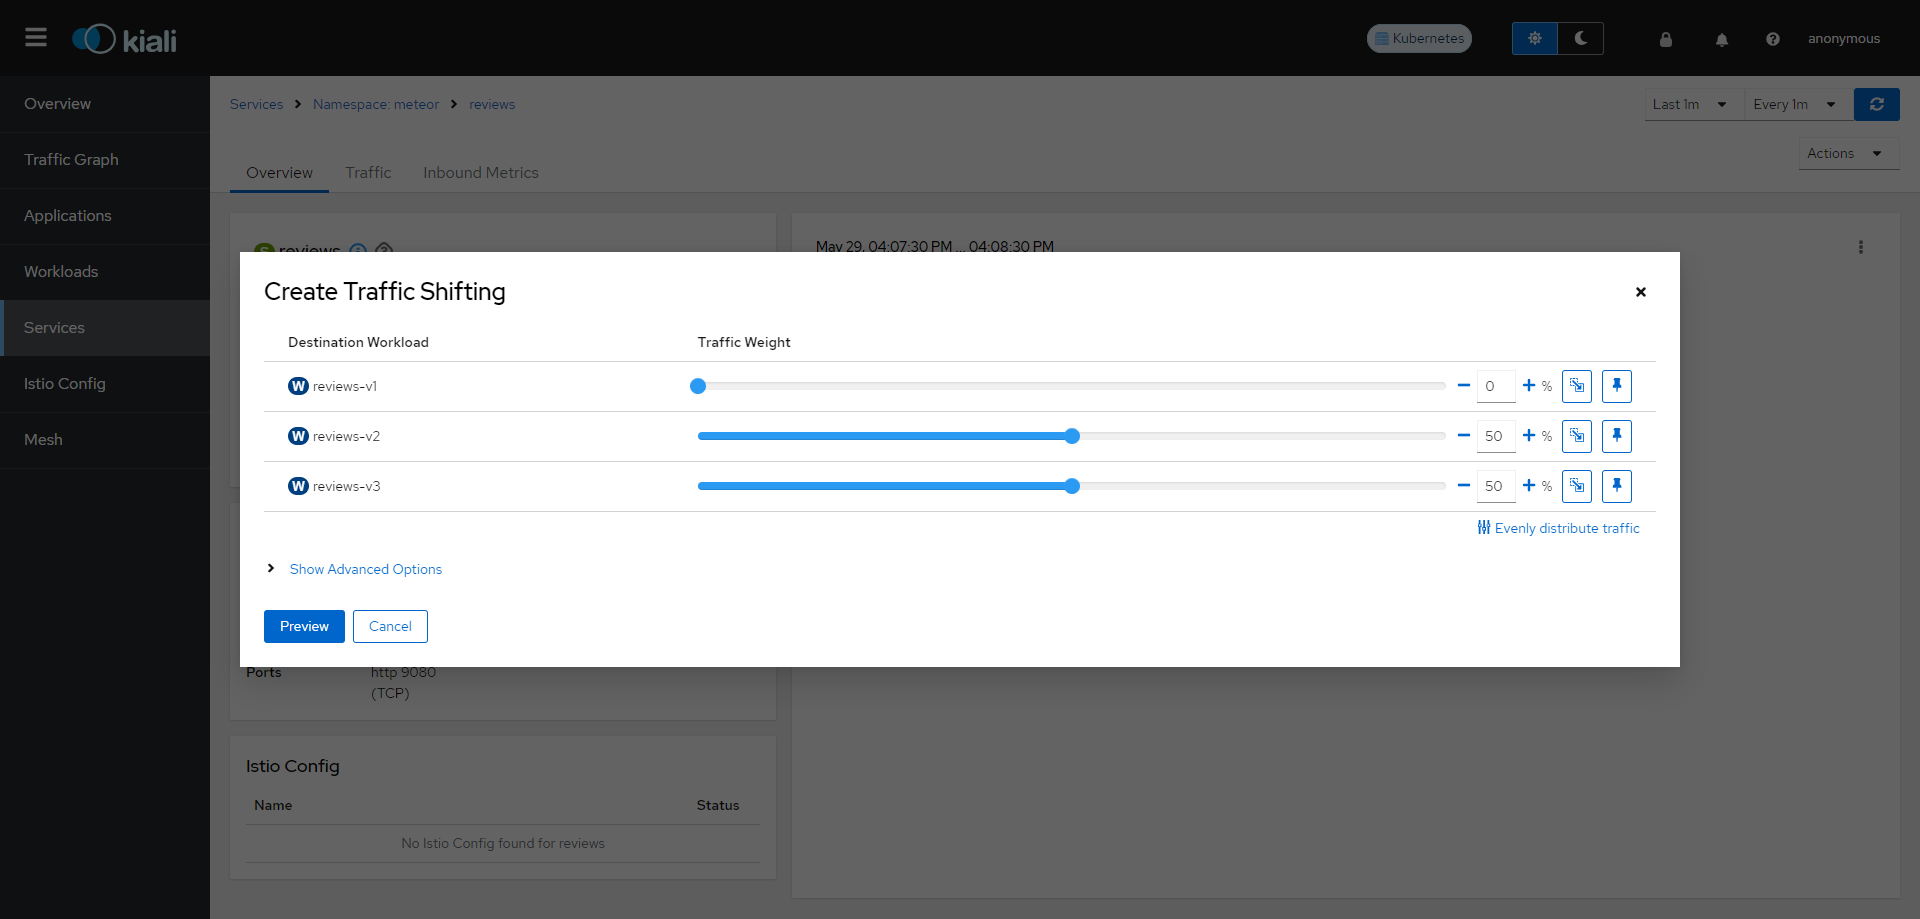Decrease reviews-v1 weight with minus icon
Viewport: 1920px width, 919px height.
coord(1464,386)
